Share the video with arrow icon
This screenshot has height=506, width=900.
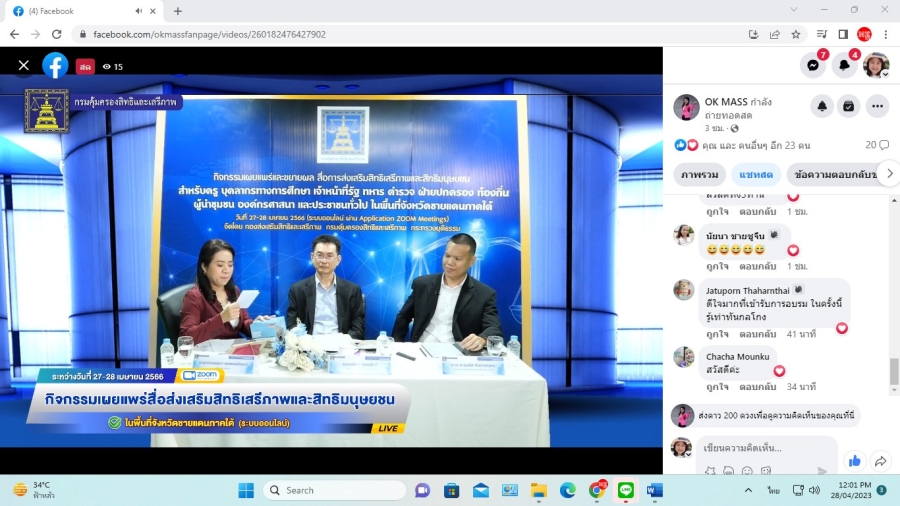[x=880, y=461]
